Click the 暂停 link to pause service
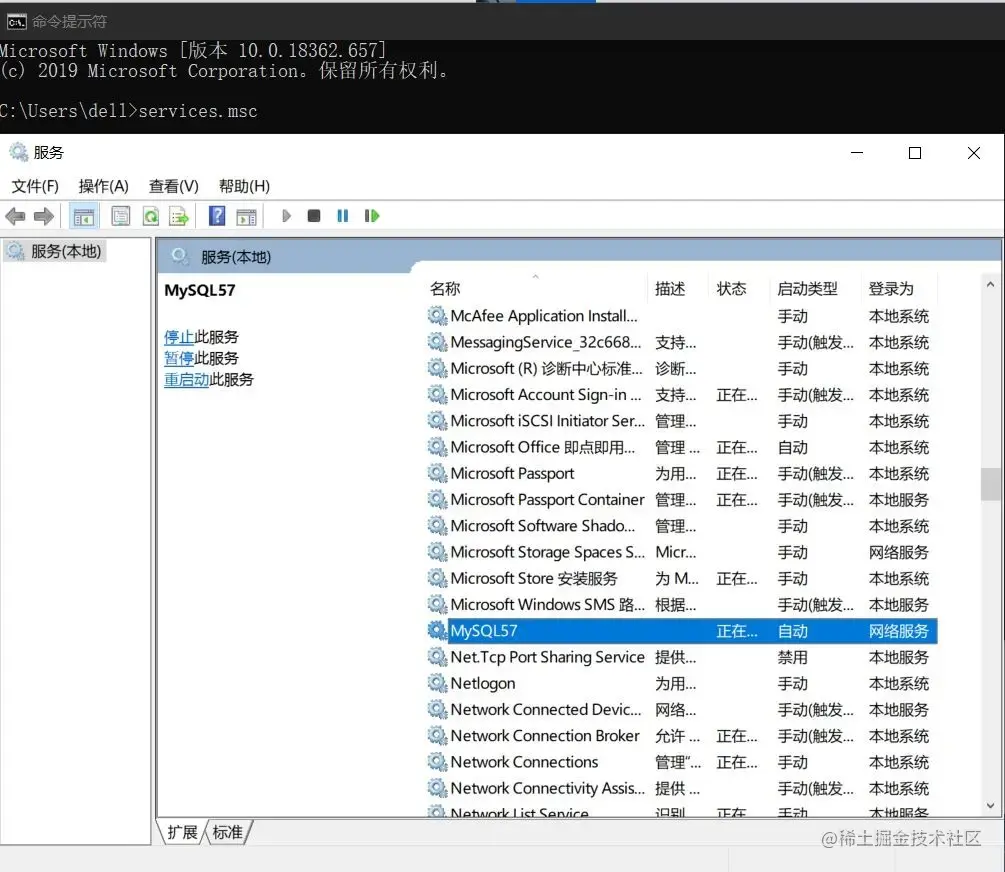 point(179,358)
